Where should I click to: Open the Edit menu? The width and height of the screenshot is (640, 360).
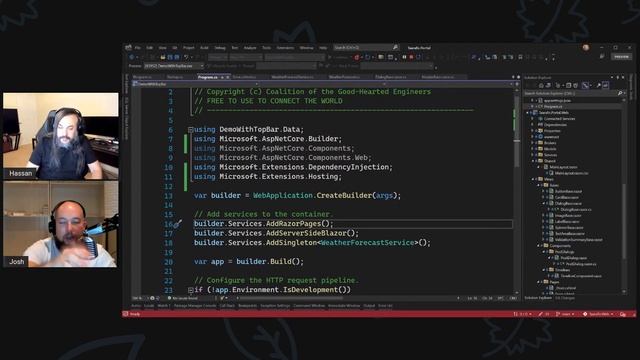149,48
